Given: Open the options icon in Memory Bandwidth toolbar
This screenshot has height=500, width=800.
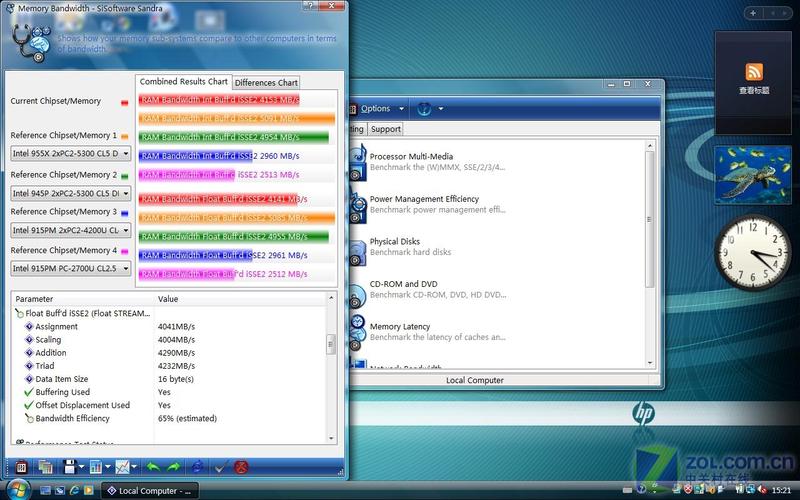Looking at the screenshot, I should pos(21,467).
